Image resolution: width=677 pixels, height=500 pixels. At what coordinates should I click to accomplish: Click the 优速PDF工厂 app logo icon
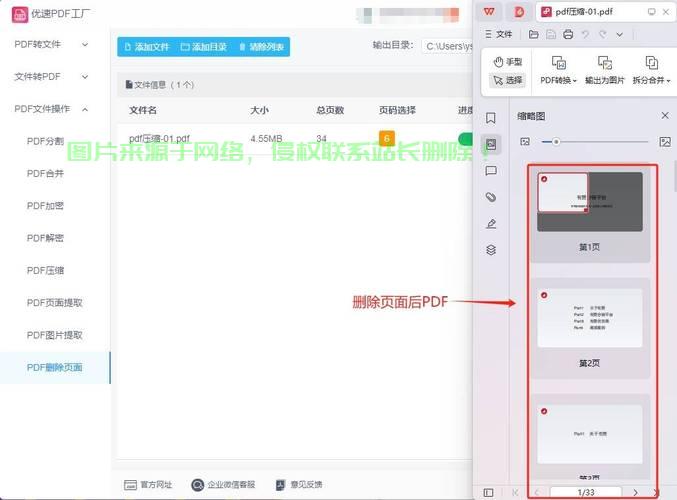tap(19, 14)
